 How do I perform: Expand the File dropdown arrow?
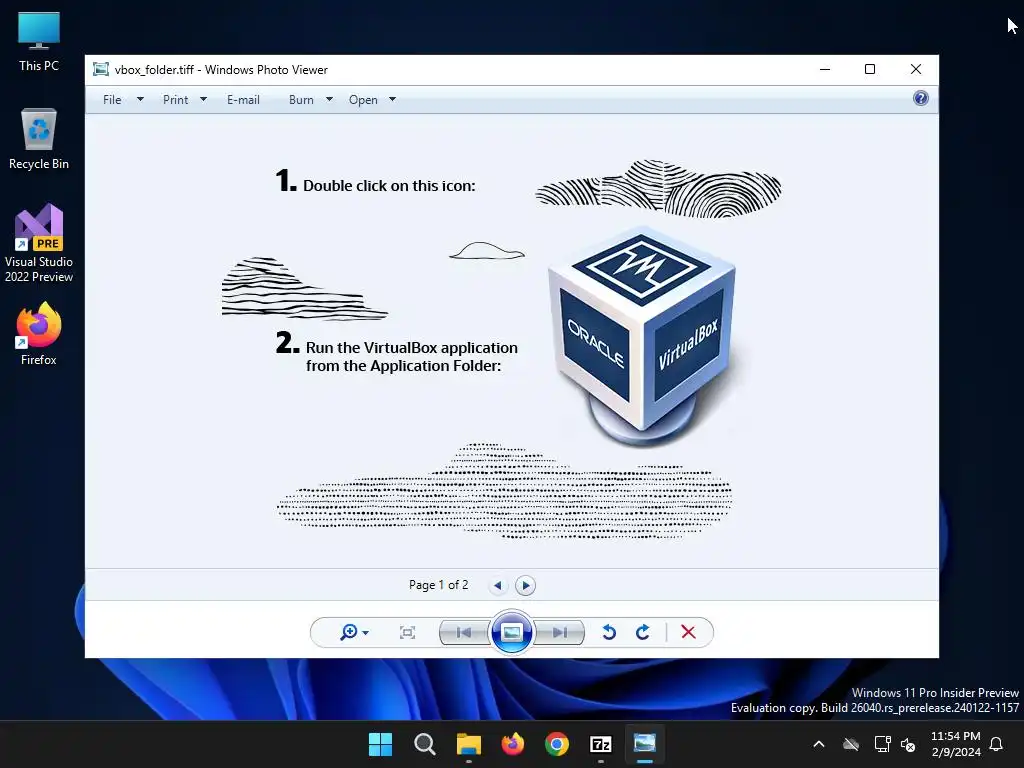tap(140, 99)
